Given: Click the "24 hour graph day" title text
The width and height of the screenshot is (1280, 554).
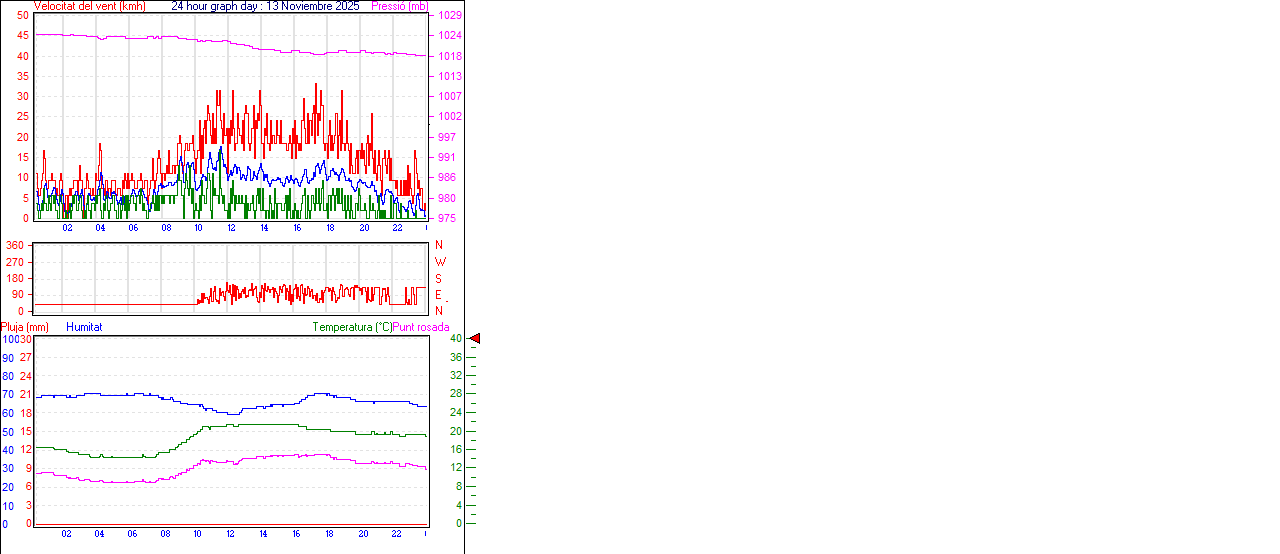Looking at the screenshot, I should pos(265,6).
